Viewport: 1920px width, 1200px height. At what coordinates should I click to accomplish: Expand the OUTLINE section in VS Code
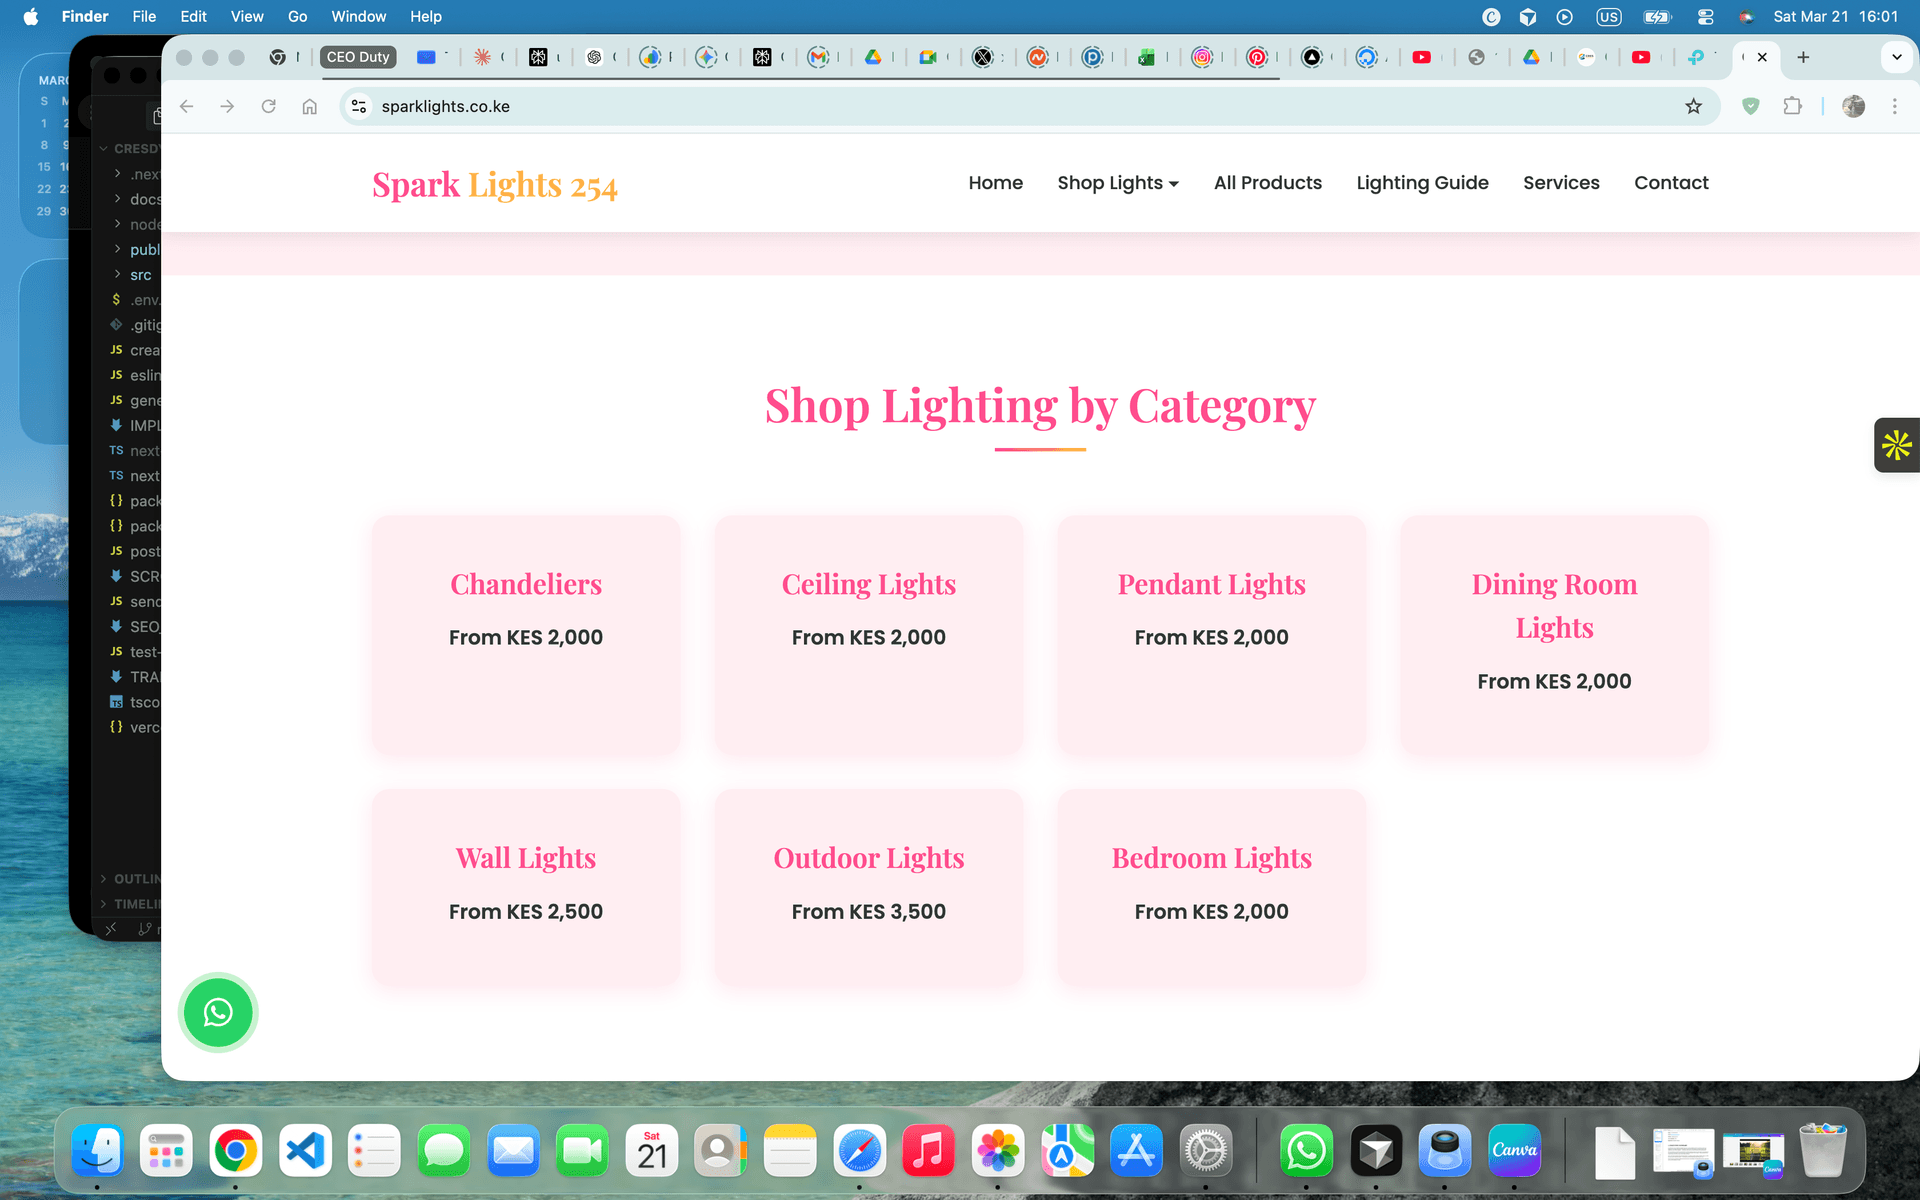click(x=130, y=879)
